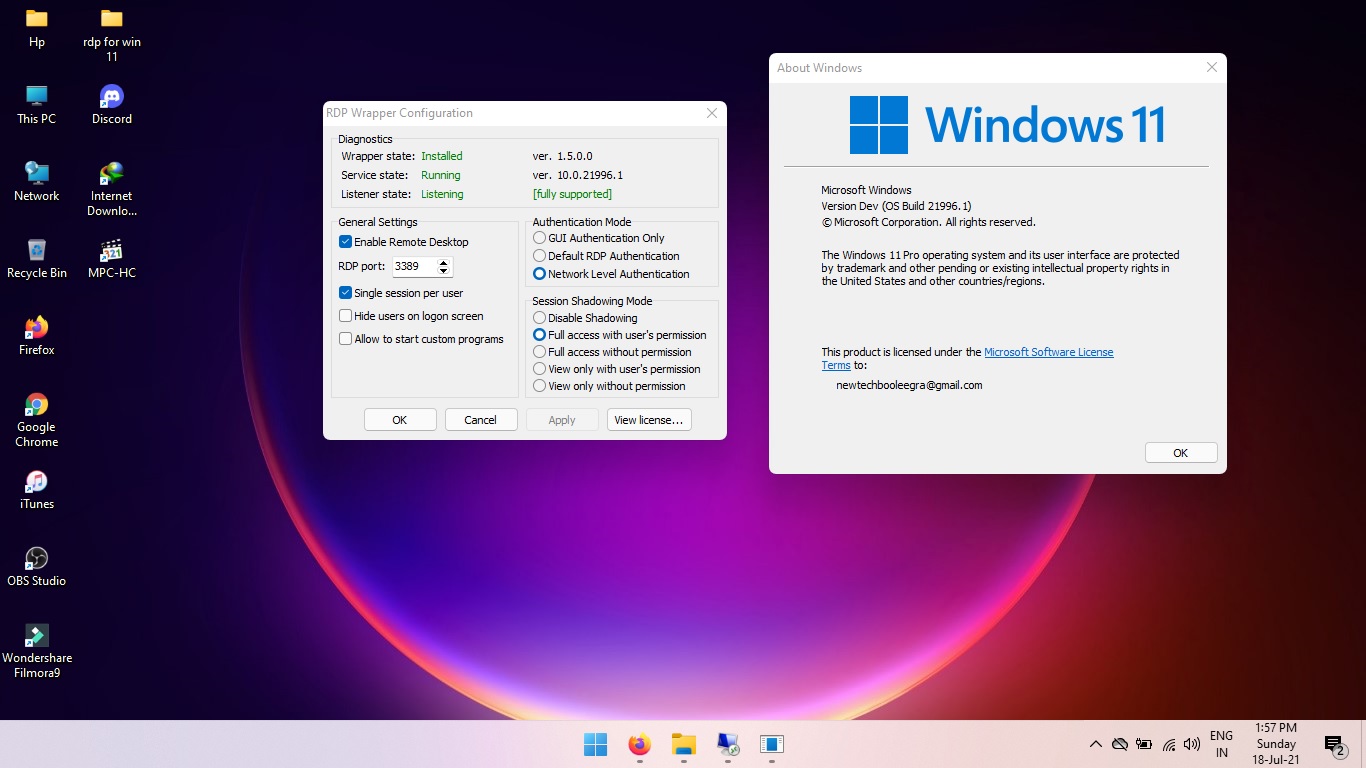
Task: Close the About Windows dialog
Action: (x=1212, y=68)
